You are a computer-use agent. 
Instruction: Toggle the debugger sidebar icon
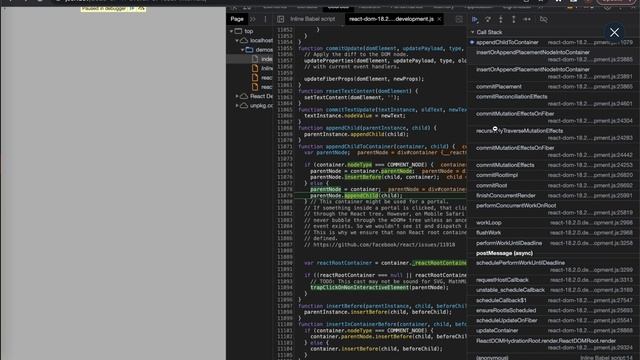pos(459,19)
